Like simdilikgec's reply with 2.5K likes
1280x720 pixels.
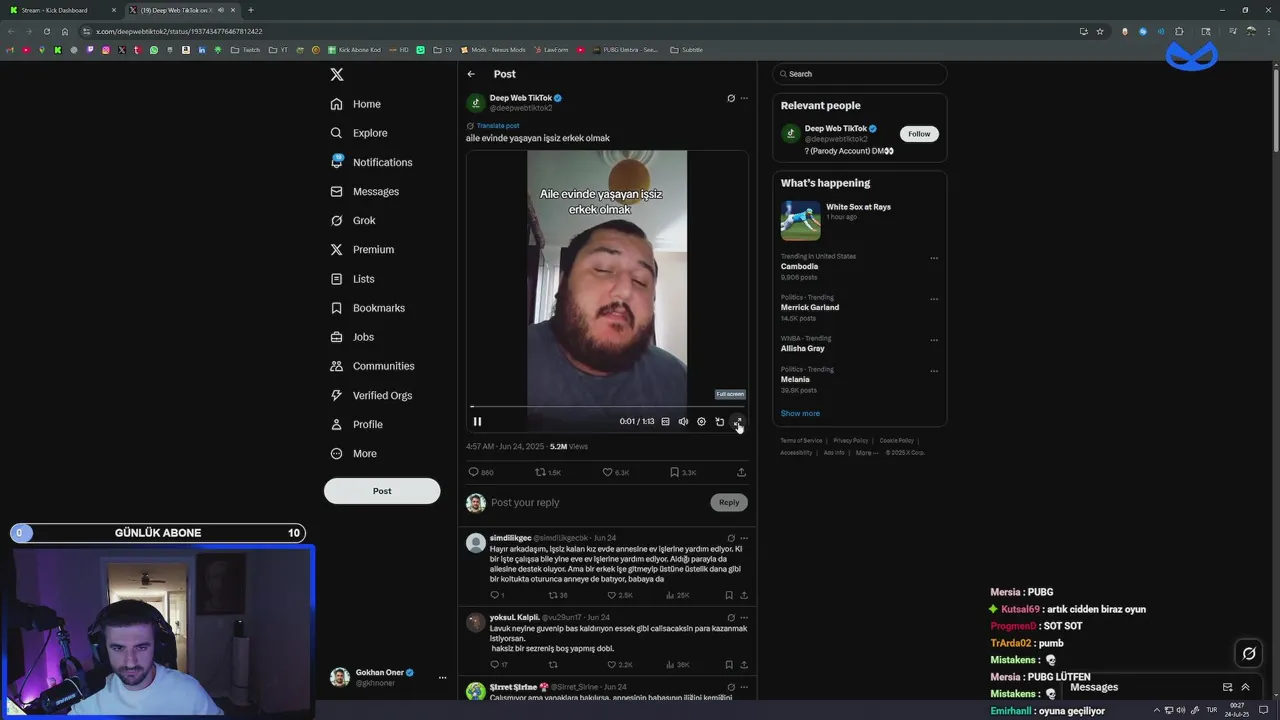(620, 595)
